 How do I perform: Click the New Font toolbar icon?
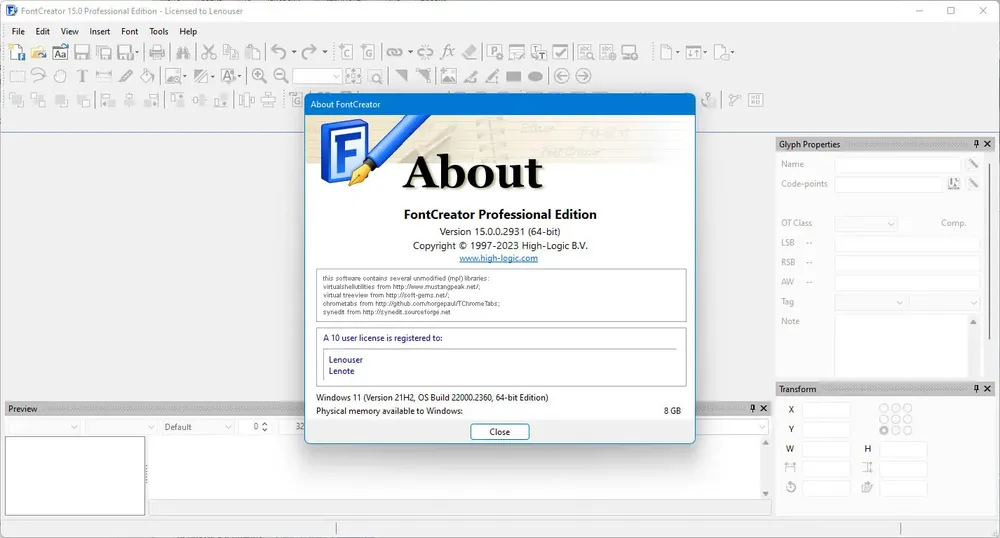[x=17, y=52]
